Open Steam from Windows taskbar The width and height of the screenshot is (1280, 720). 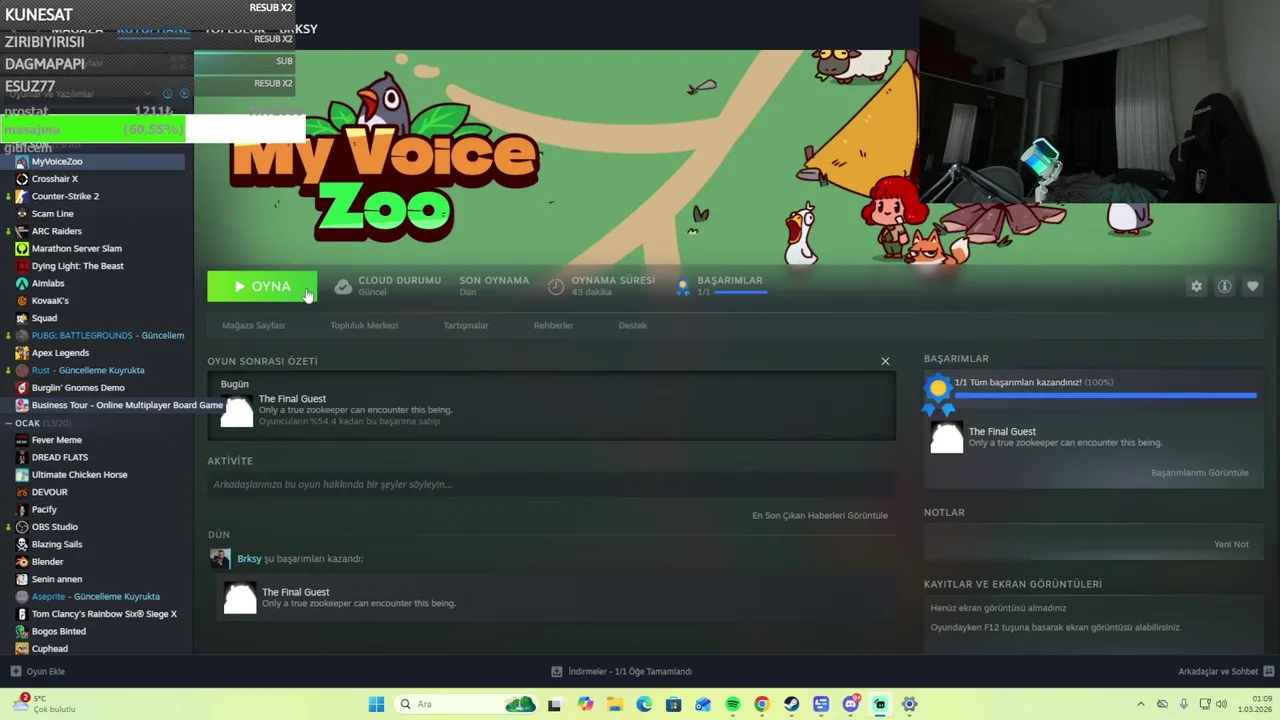point(791,704)
